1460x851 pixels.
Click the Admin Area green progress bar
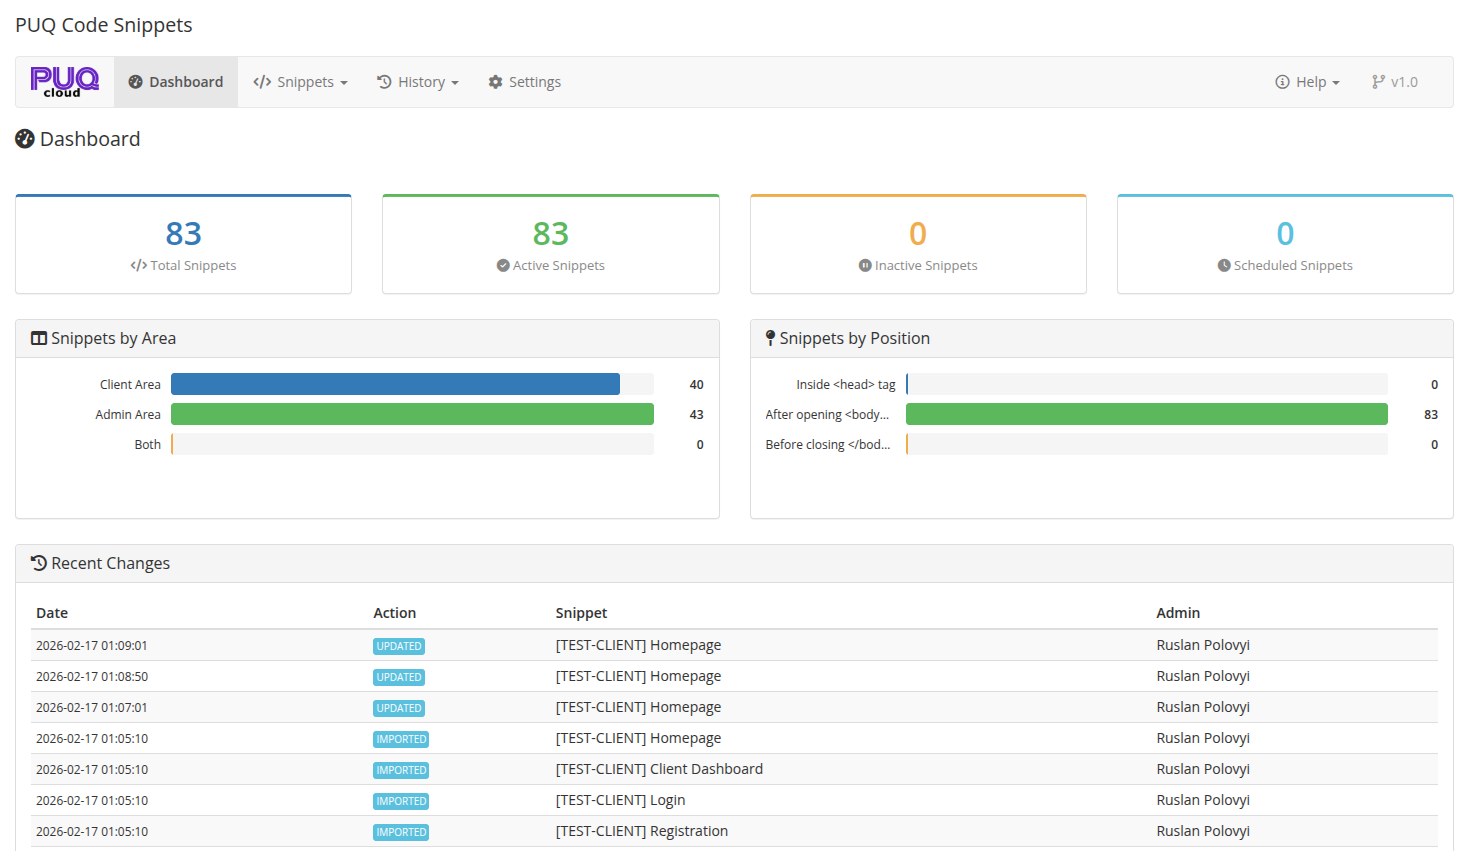click(x=412, y=413)
